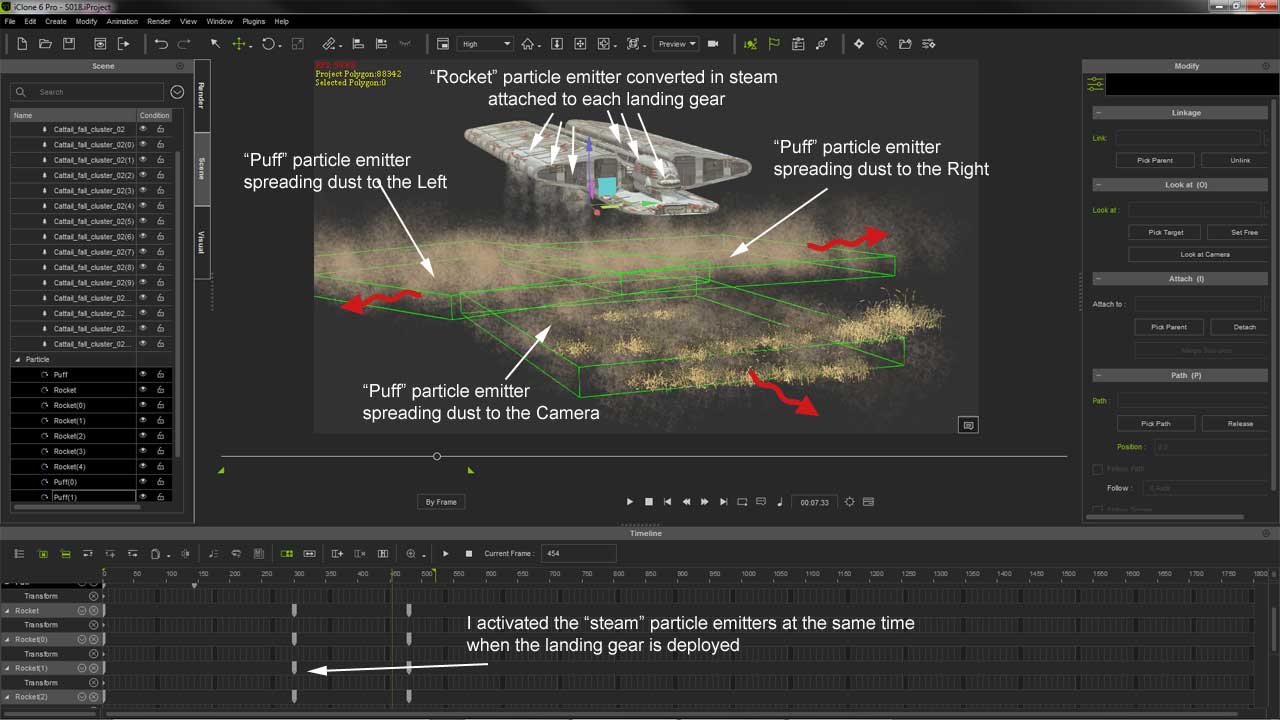This screenshot has width=1280, height=720.
Task: Switch to the Render side tab
Action: [x=201, y=96]
